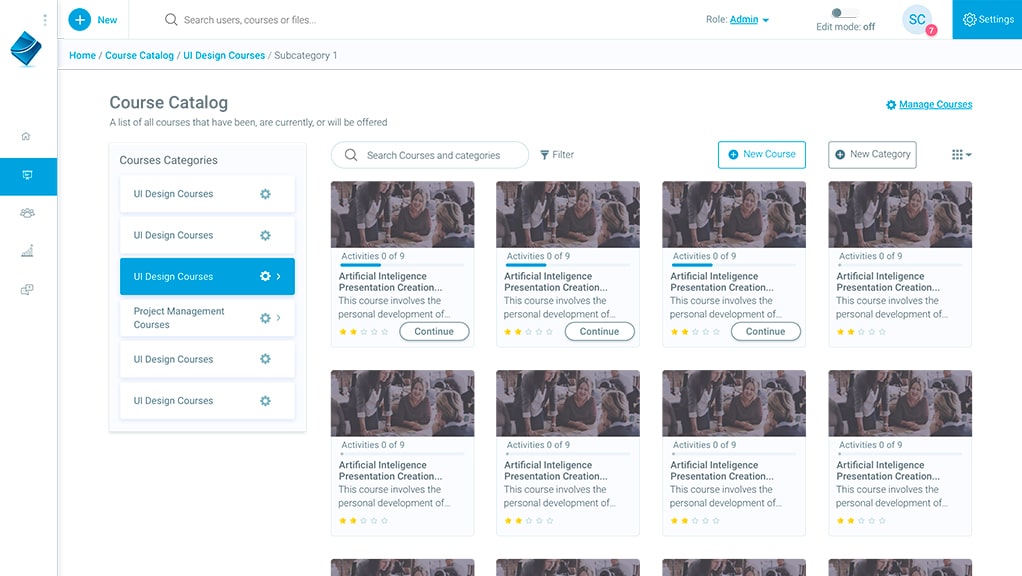The width and height of the screenshot is (1022, 576).
Task: Click the gear icon next to Manage Courses
Action: click(x=891, y=105)
